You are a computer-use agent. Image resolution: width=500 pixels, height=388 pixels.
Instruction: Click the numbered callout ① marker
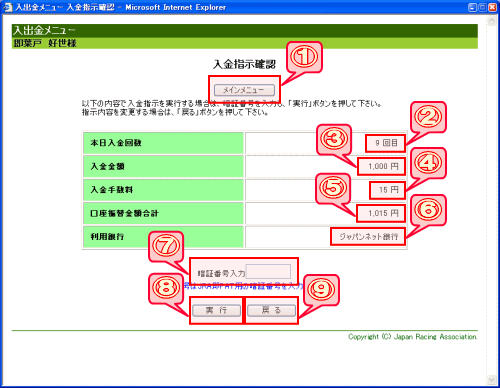pos(304,57)
